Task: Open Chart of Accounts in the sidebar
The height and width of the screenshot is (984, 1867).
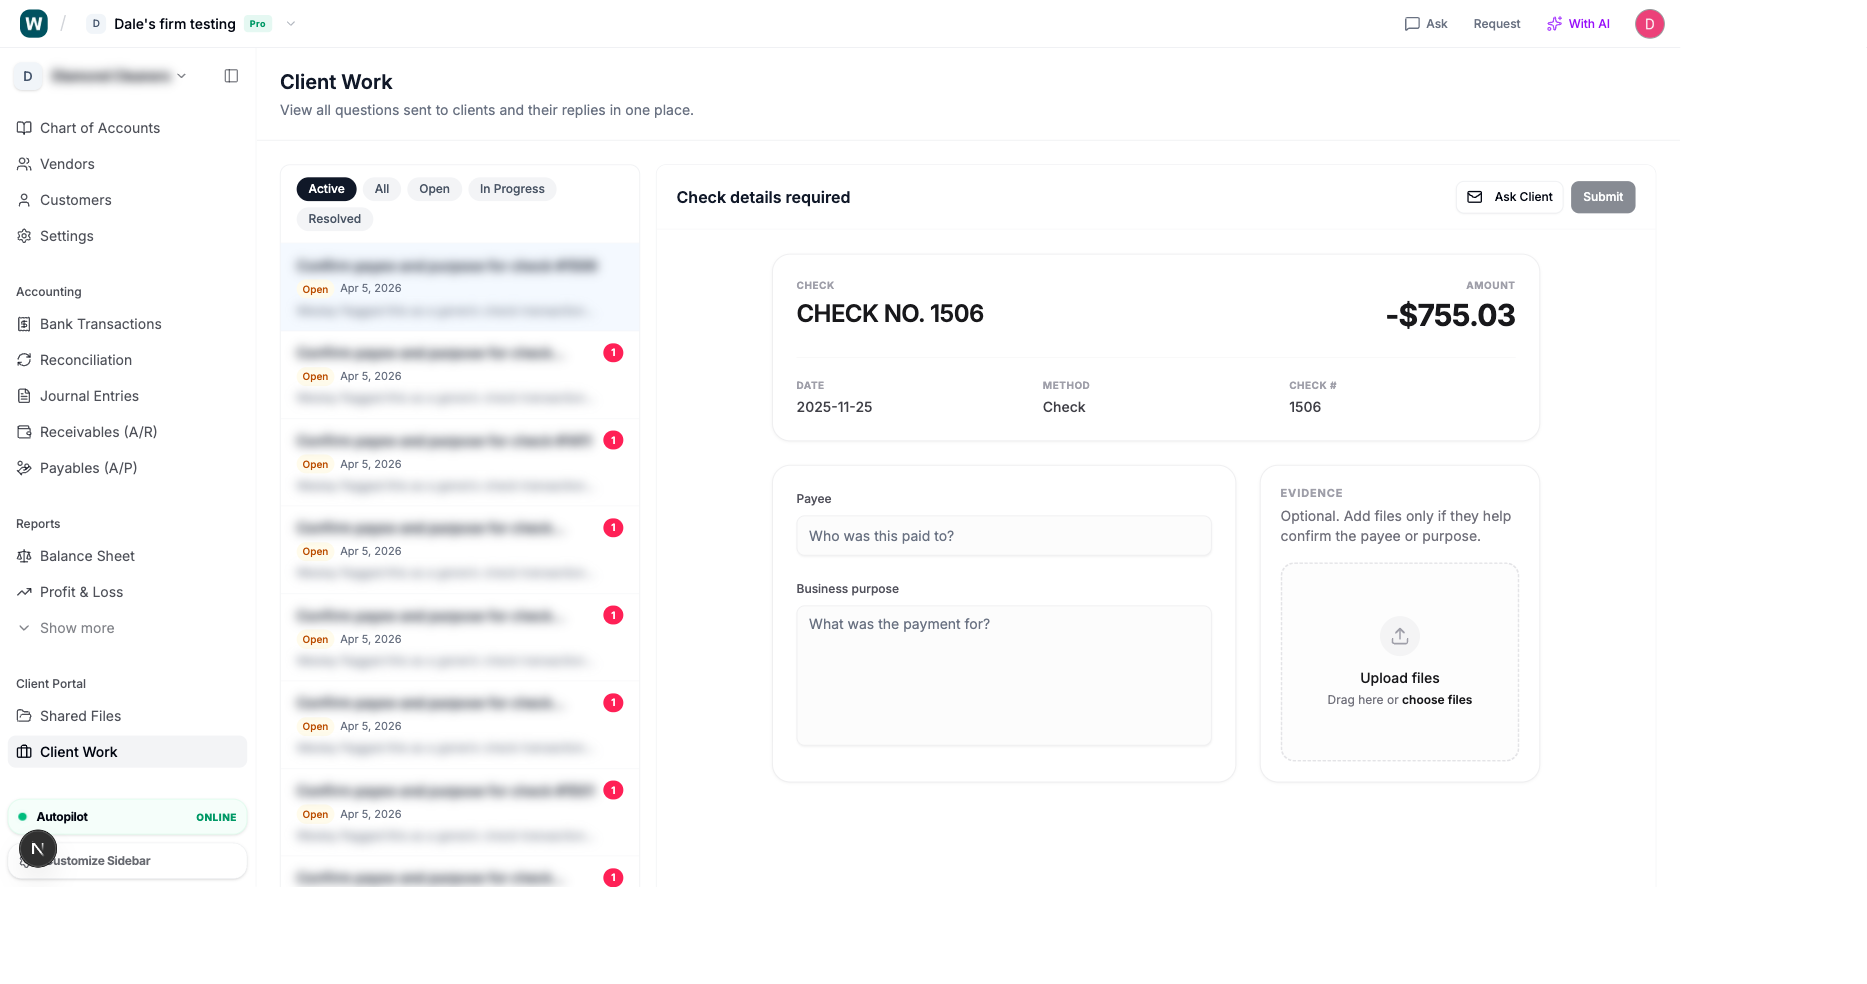Action: pyautogui.click(x=99, y=128)
